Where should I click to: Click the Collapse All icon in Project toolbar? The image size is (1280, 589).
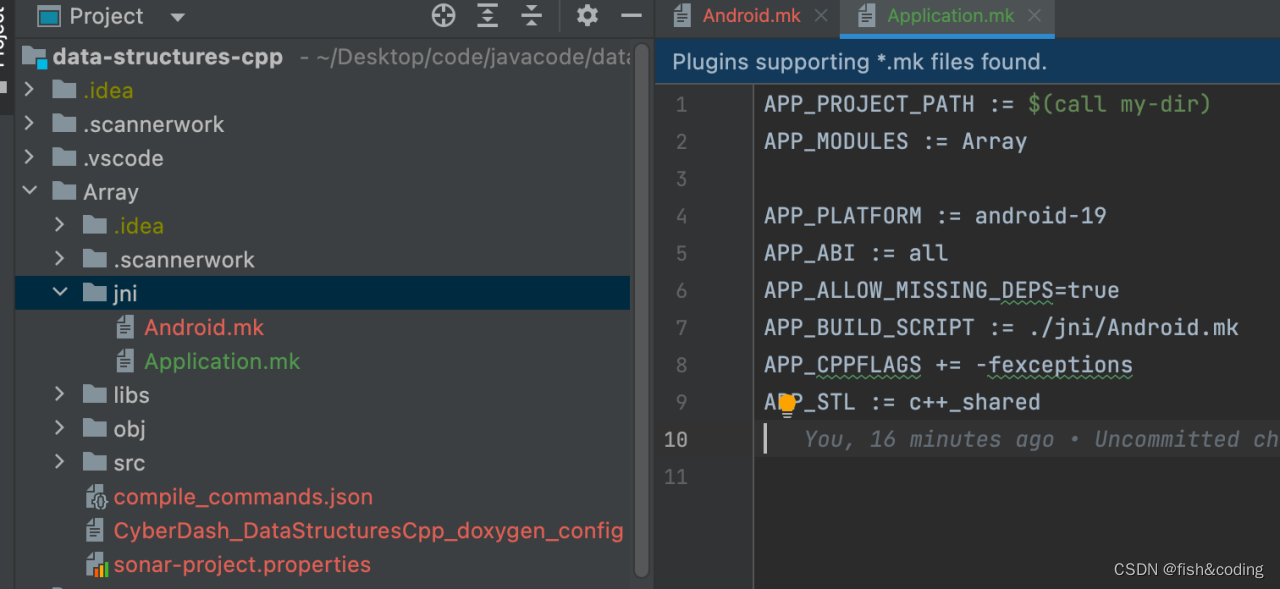[x=531, y=16]
